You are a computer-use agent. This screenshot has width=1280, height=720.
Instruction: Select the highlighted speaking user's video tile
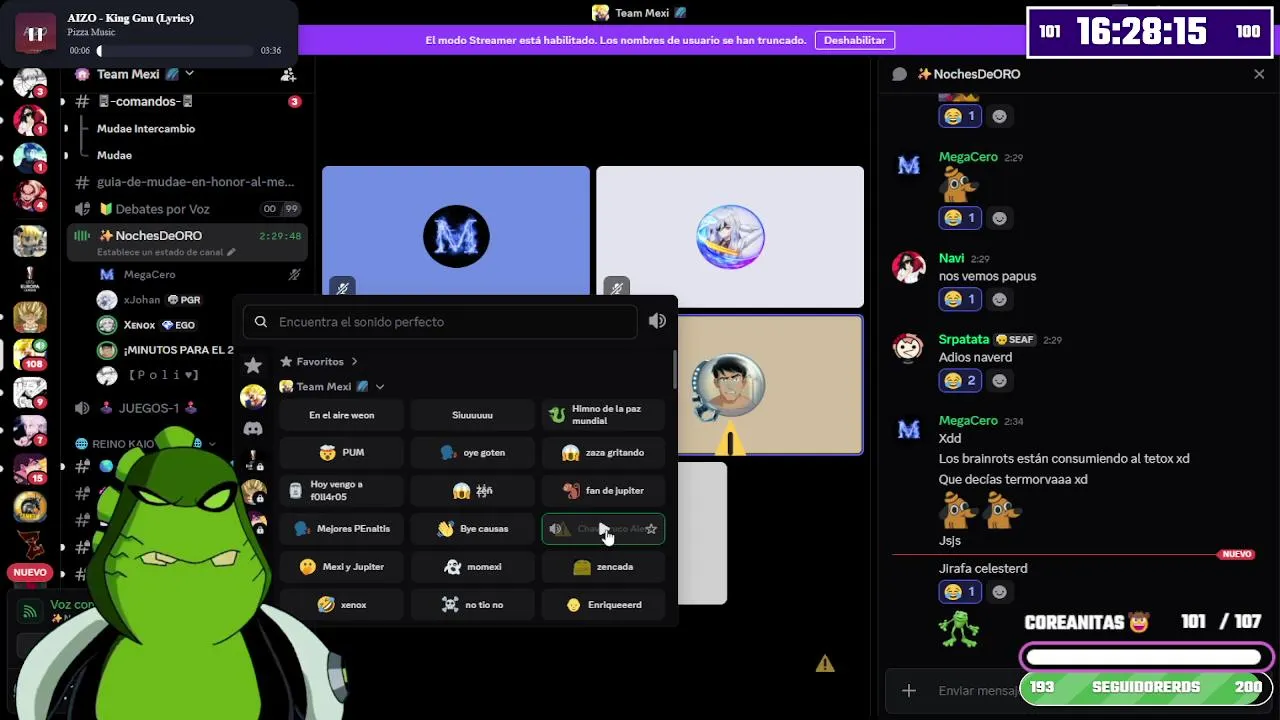(770, 385)
